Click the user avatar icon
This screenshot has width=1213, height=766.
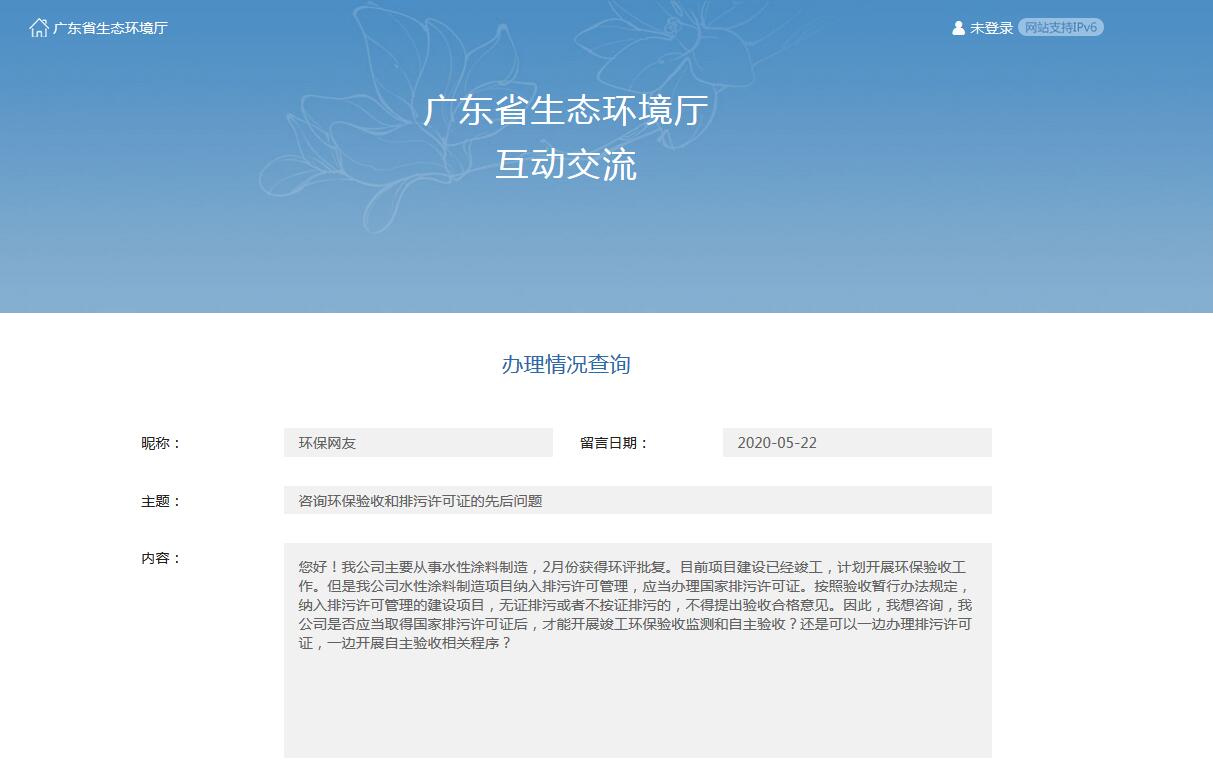coord(958,28)
